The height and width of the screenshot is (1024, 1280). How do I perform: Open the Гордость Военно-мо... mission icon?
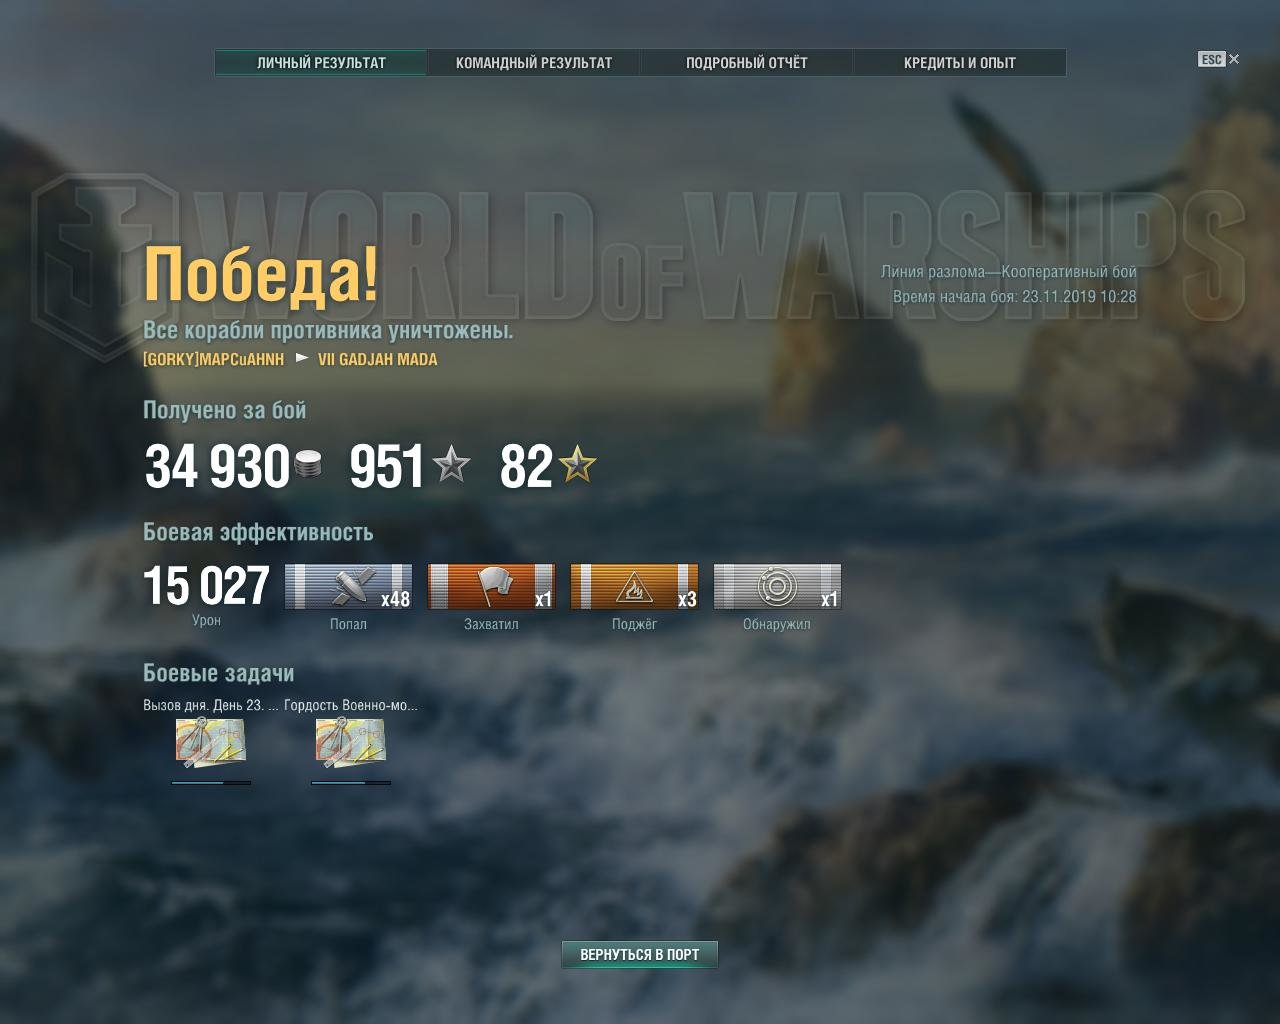pyautogui.click(x=350, y=743)
